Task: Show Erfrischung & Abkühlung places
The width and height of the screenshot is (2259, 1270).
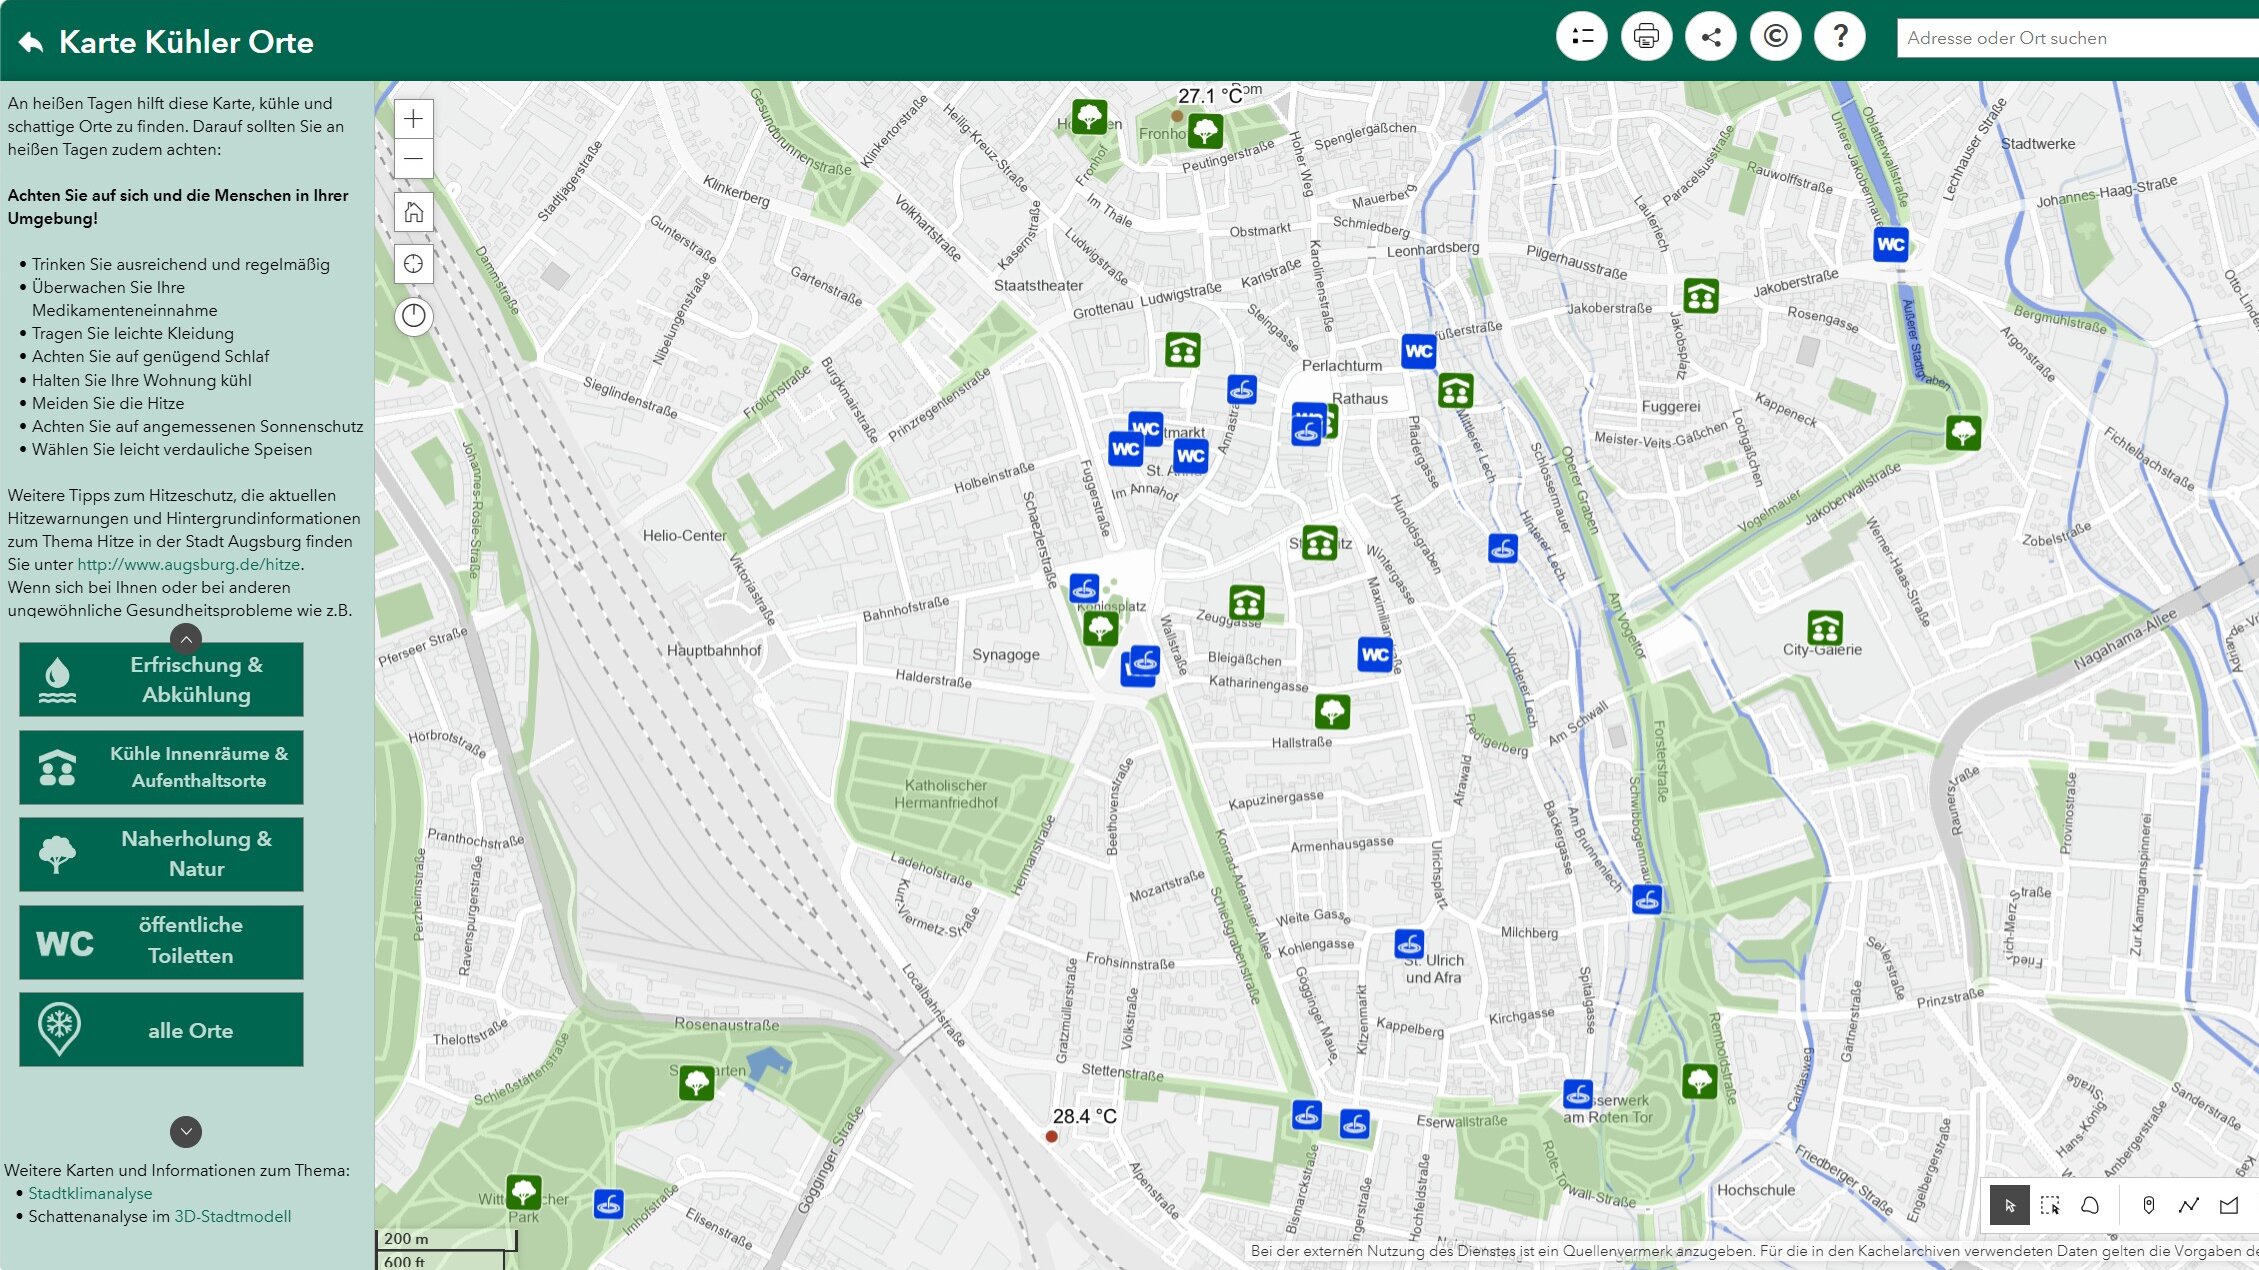Action: (161, 680)
